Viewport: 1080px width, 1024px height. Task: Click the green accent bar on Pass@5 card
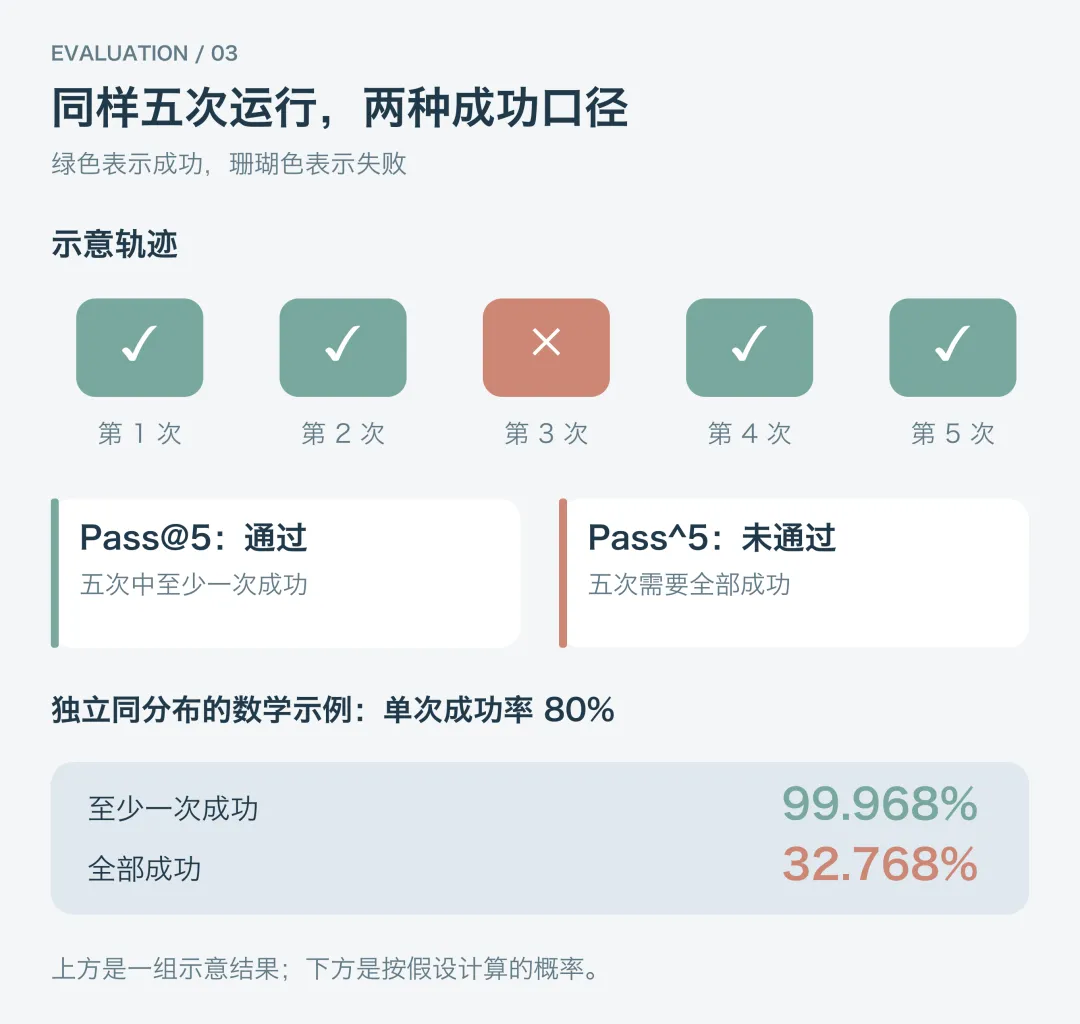(x=55, y=573)
